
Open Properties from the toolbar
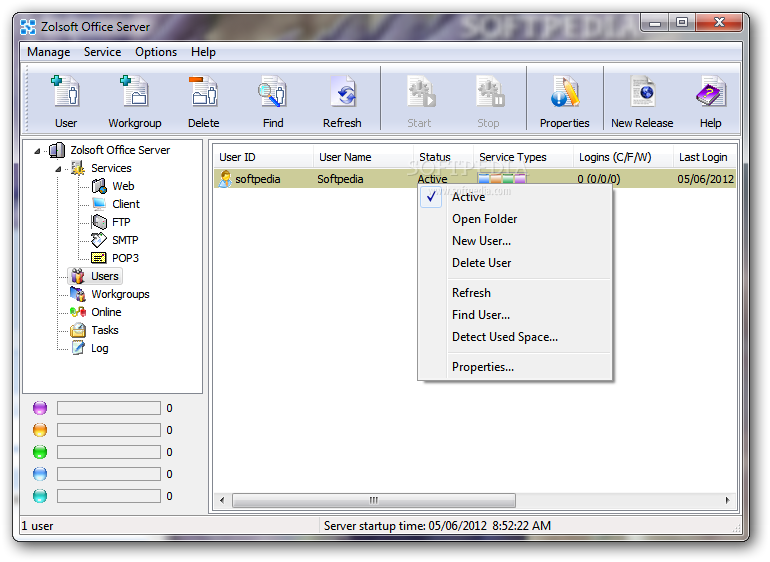(x=565, y=91)
